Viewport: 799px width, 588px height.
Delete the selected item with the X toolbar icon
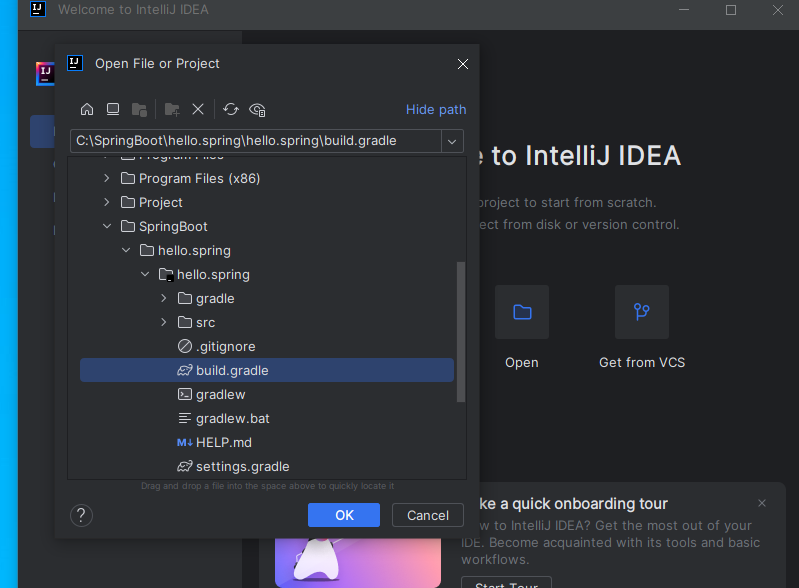coord(198,110)
